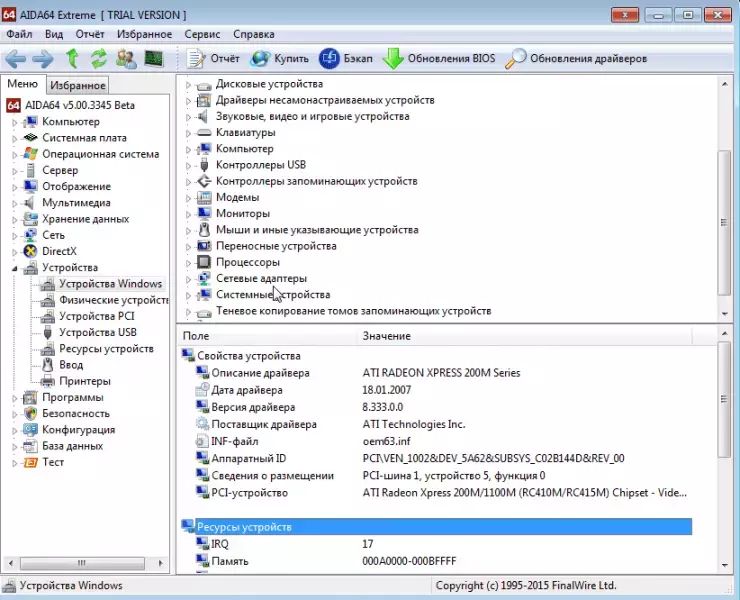This screenshot has width=740, height=600.
Task: Select Устройства Windows tree item
Action: coord(110,284)
